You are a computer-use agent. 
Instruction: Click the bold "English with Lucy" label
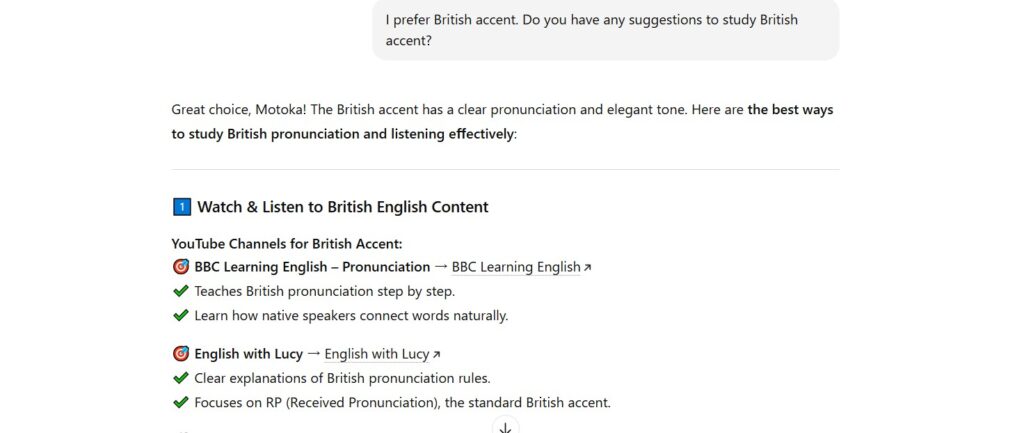pyautogui.click(x=248, y=354)
